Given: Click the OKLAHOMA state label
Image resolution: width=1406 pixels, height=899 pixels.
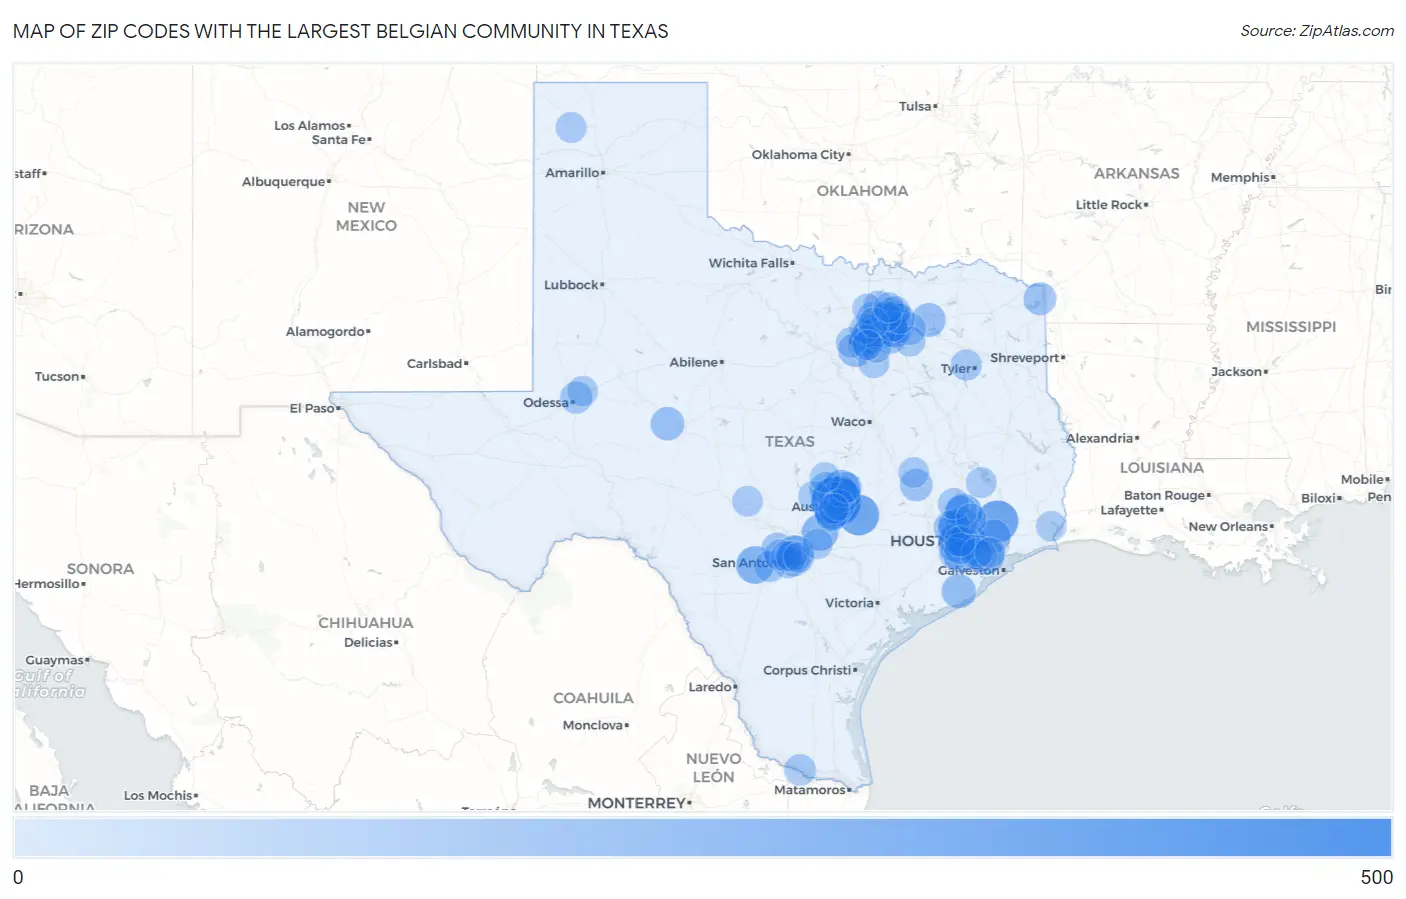Looking at the screenshot, I should point(862,190).
